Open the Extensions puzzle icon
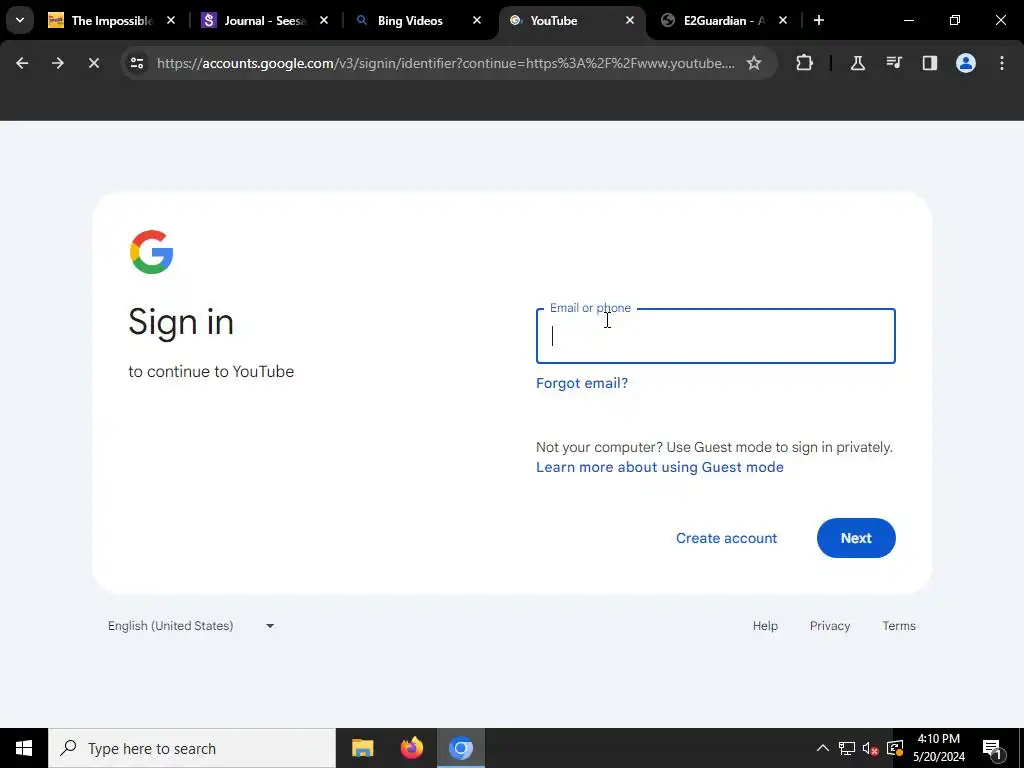1024x768 pixels. (x=805, y=63)
